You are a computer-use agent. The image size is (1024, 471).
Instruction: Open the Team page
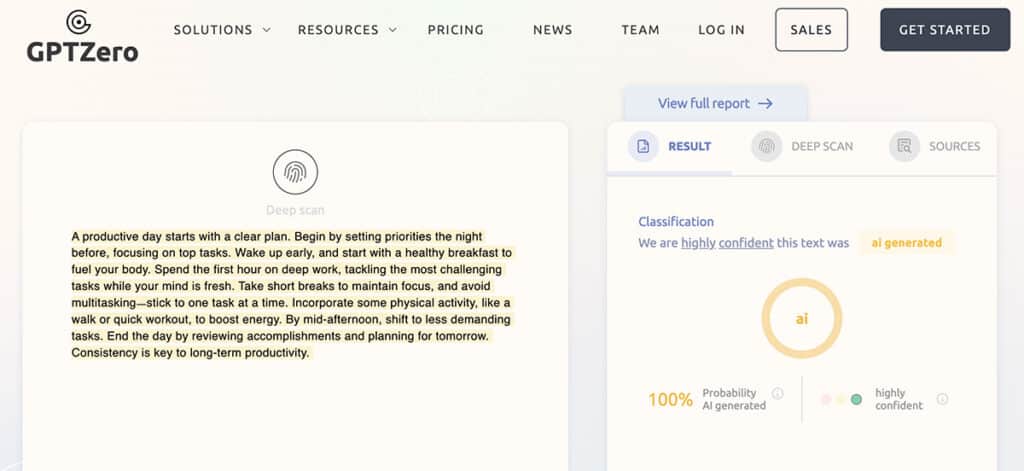tap(640, 30)
